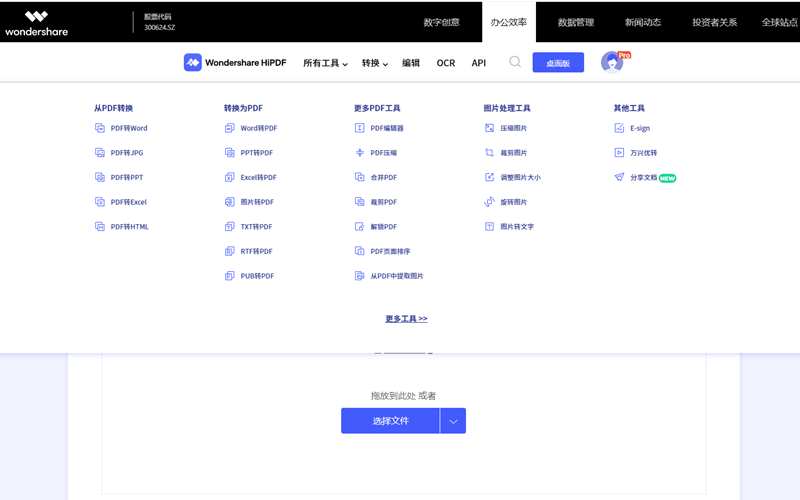Click the Wondershare HiPDF logo
The height and width of the screenshot is (500, 800).
tap(235, 63)
